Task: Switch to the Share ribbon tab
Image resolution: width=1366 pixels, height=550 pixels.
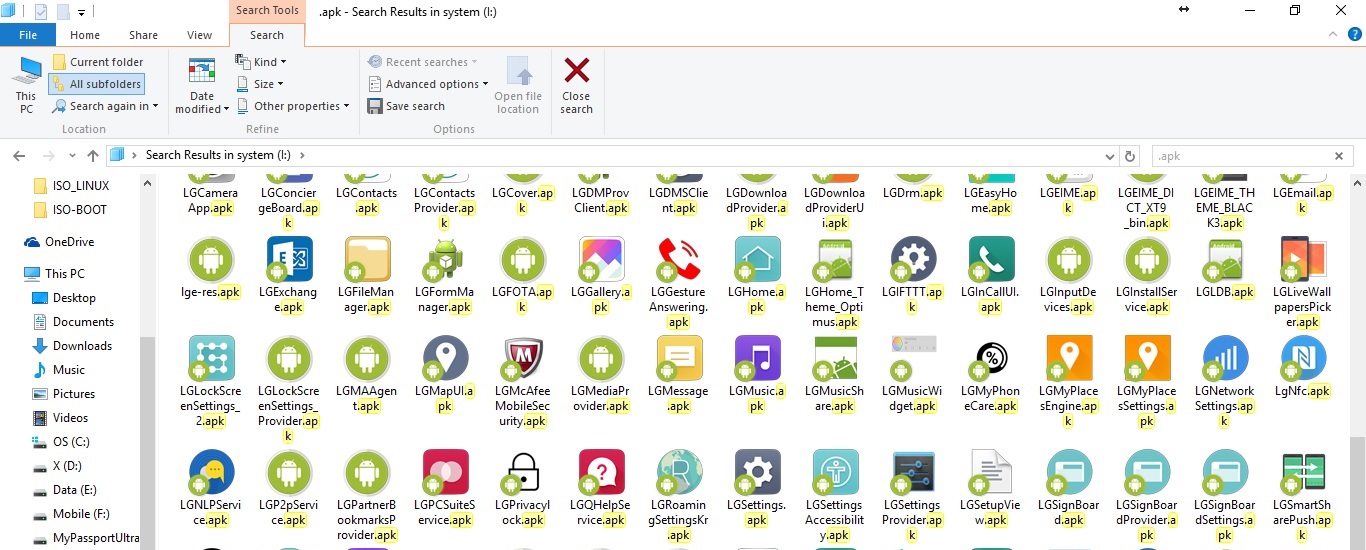Action: point(143,35)
